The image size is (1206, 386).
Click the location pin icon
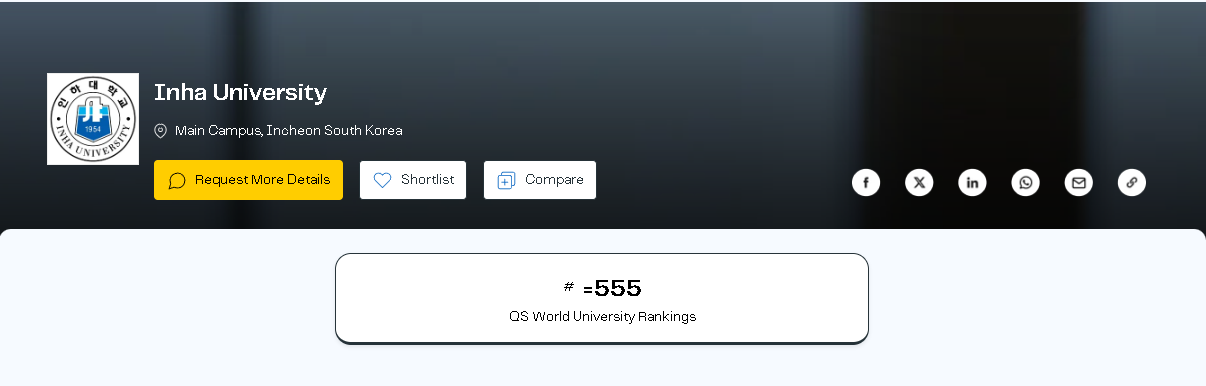(x=160, y=131)
